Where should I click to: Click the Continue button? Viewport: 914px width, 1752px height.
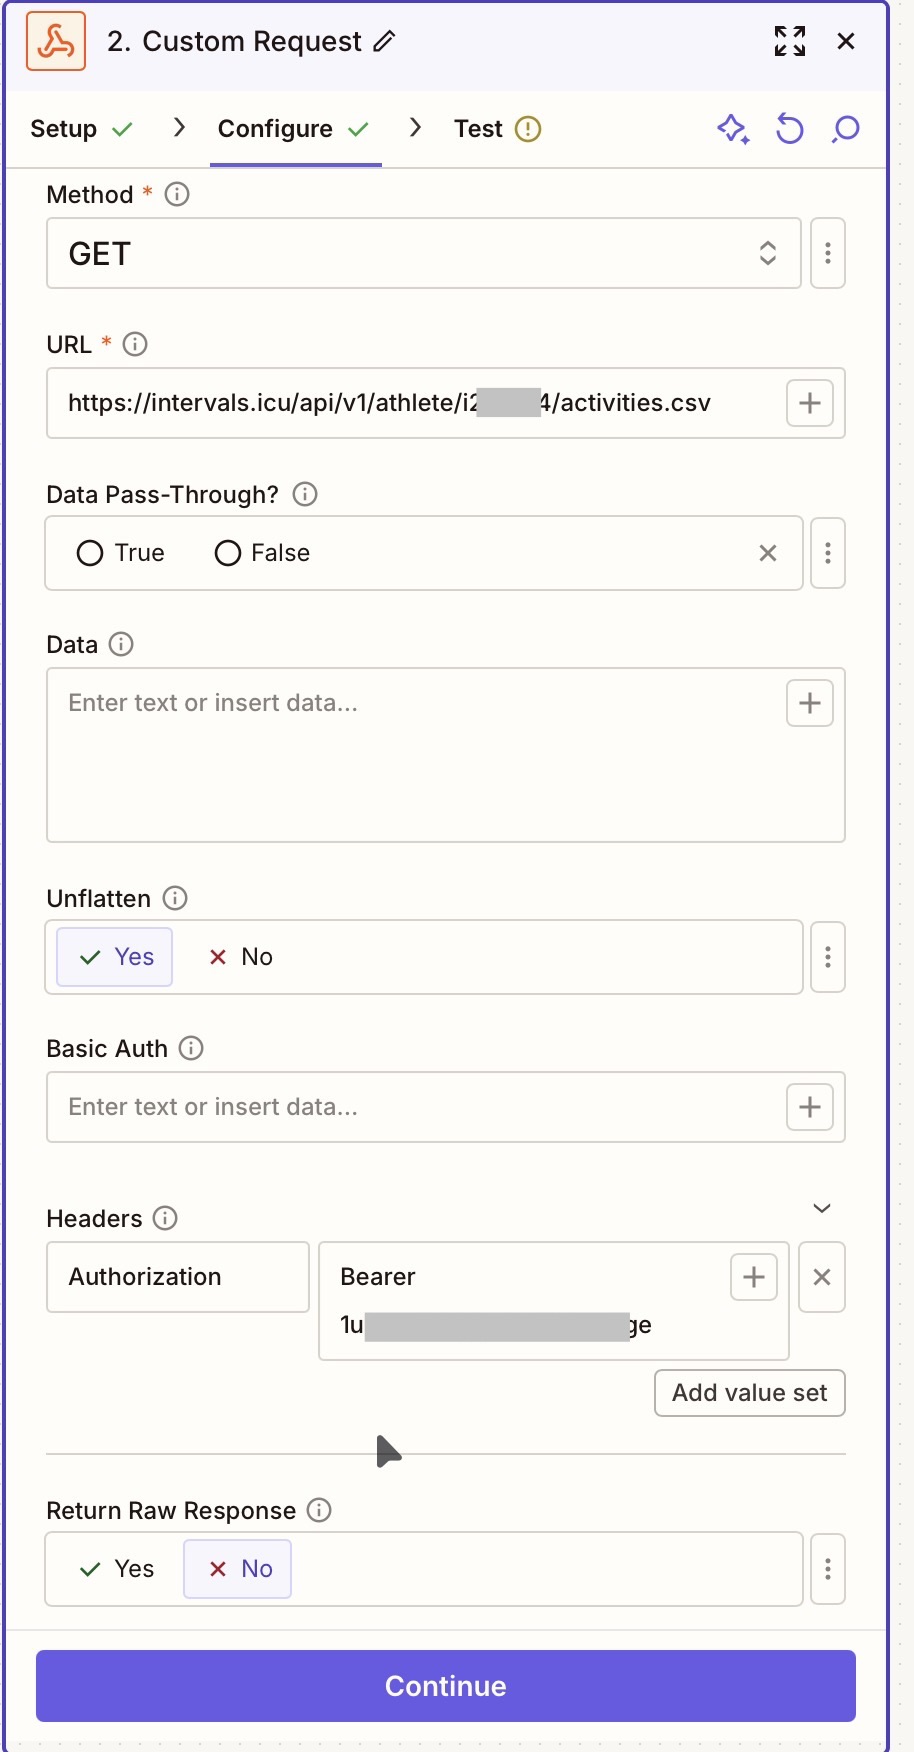[x=446, y=1686]
